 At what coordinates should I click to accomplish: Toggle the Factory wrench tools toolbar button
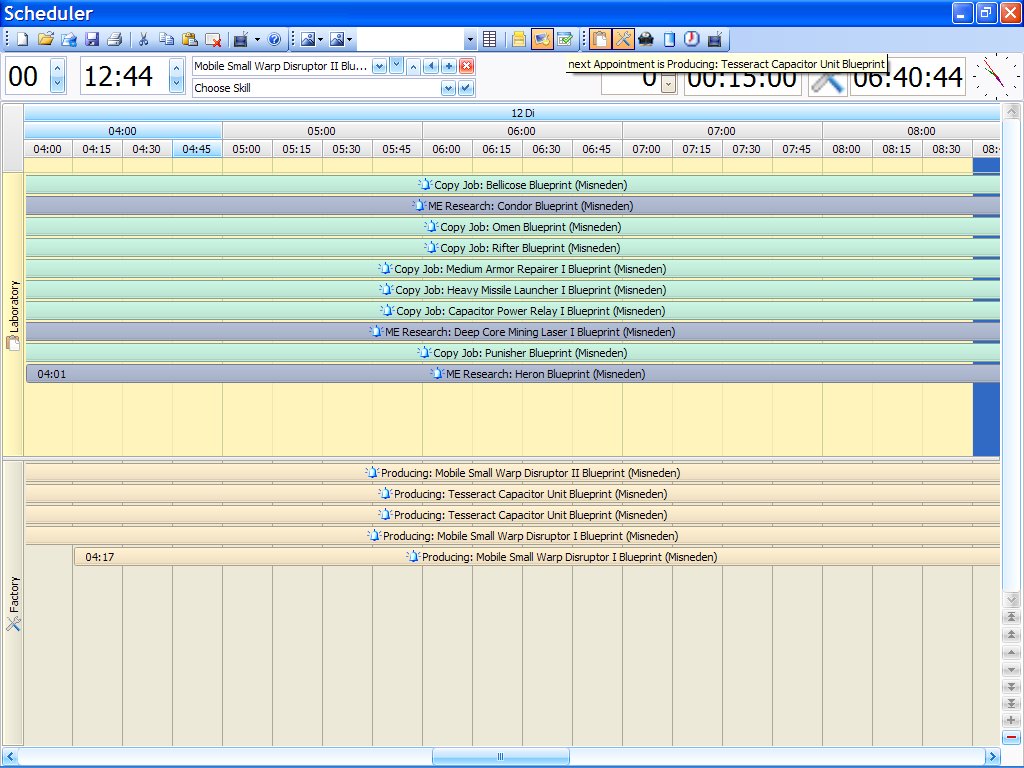pos(623,40)
